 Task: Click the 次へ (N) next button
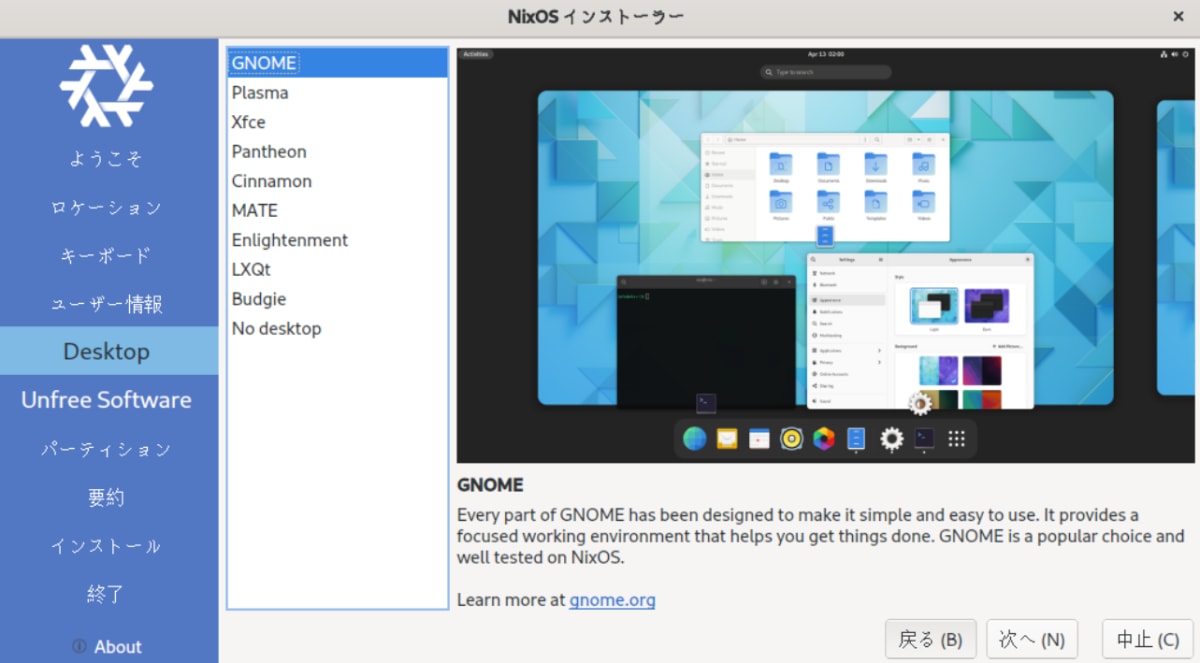[x=1032, y=639]
